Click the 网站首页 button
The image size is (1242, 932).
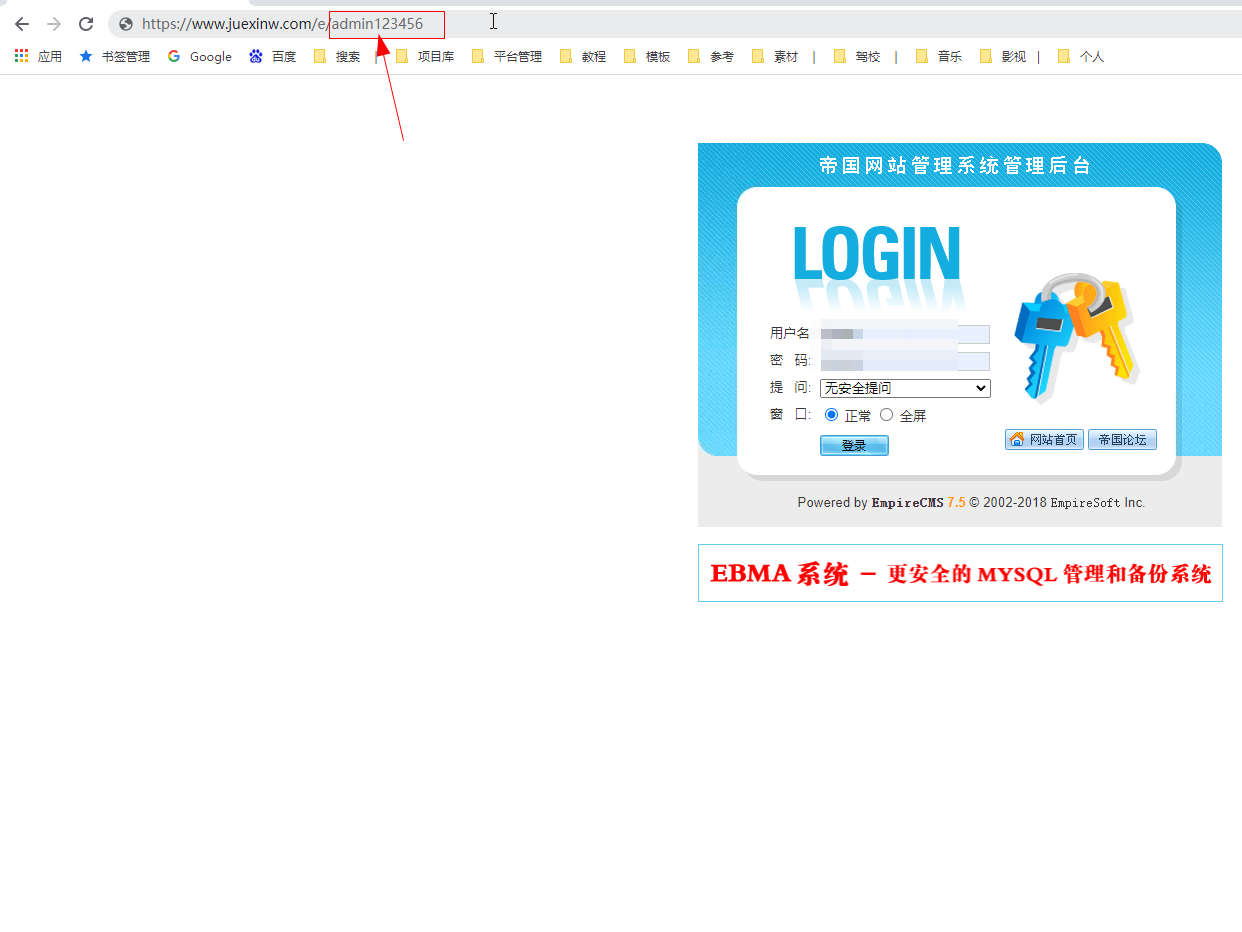(x=1044, y=440)
